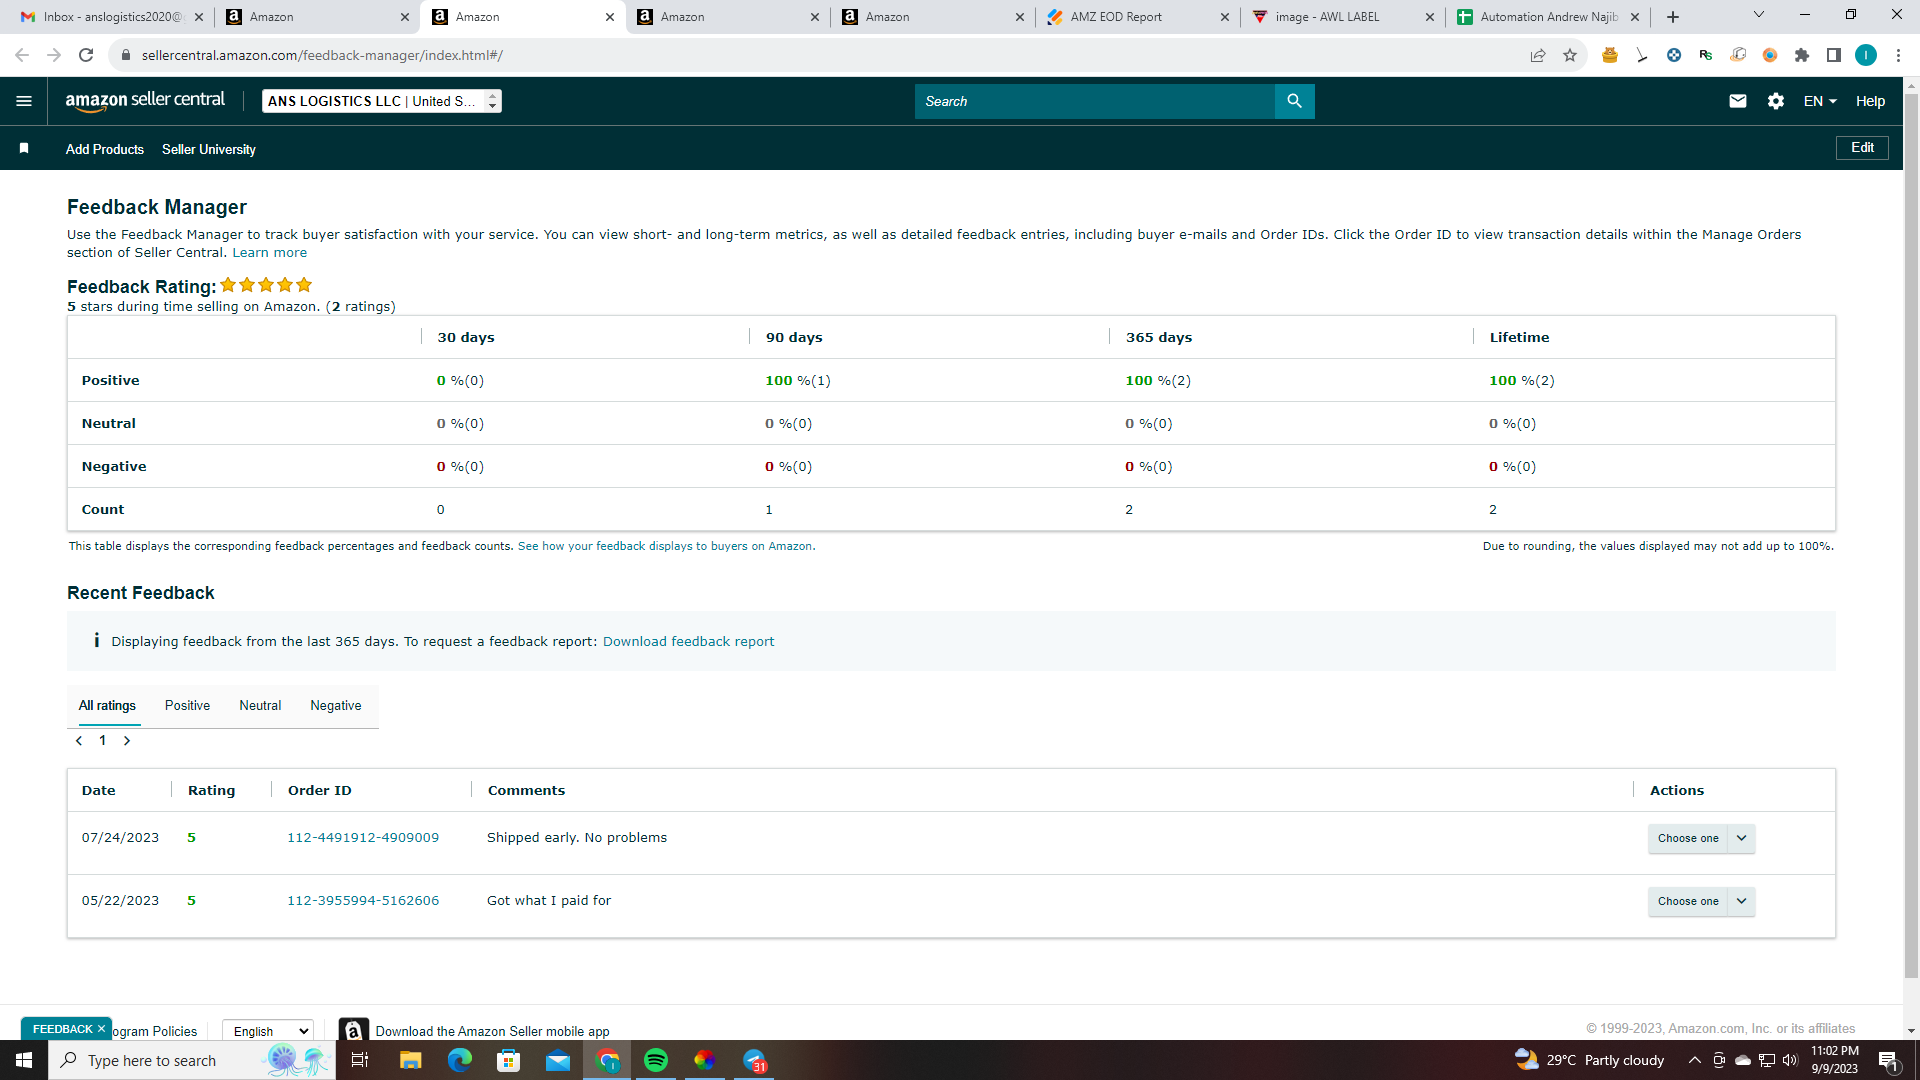This screenshot has width=1920, height=1080.
Task: Open order 112-4491912-4909009
Action: [x=363, y=838]
